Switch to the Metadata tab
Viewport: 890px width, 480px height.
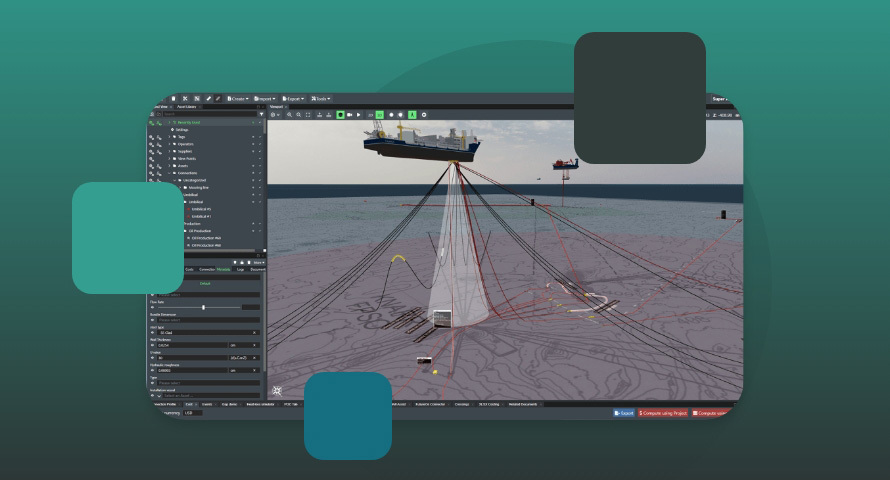223,269
